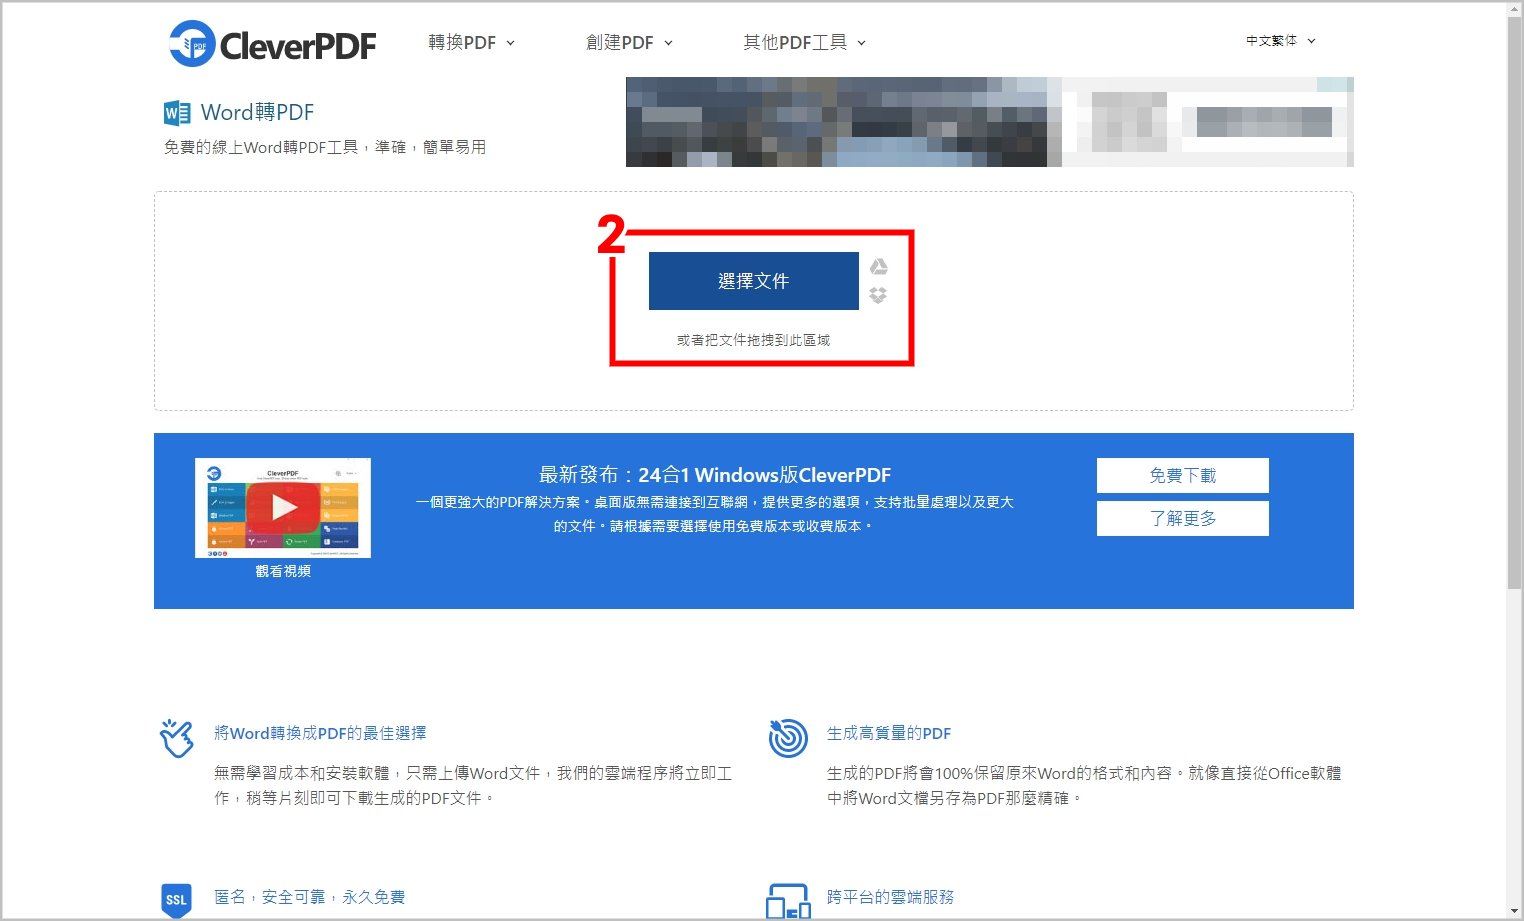
Task: Click the cross-platform devices icon
Action: pyautogui.click(x=788, y=901)
